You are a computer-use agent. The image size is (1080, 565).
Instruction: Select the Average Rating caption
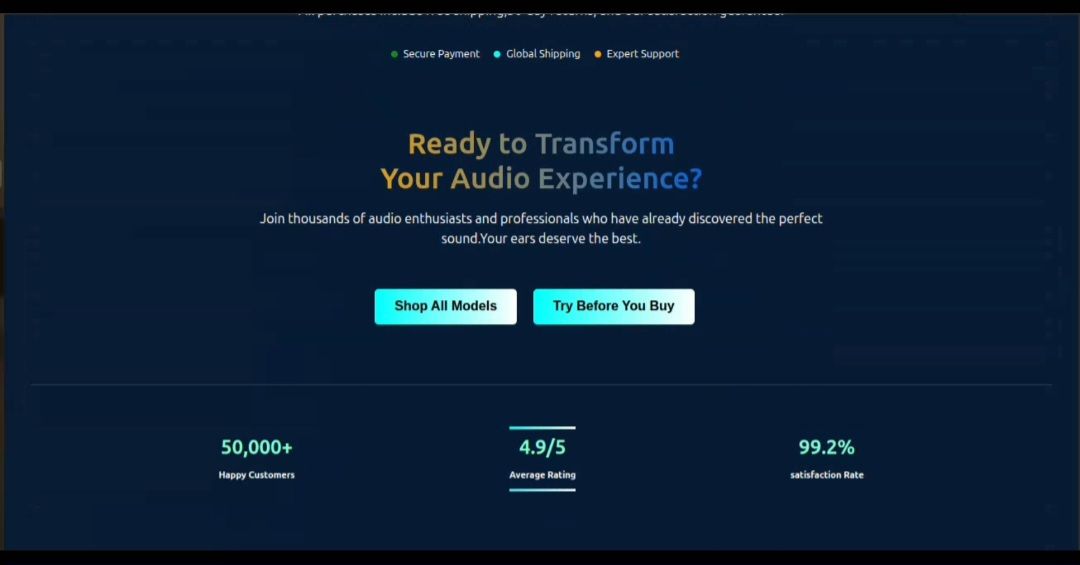(x=542, y=475)
